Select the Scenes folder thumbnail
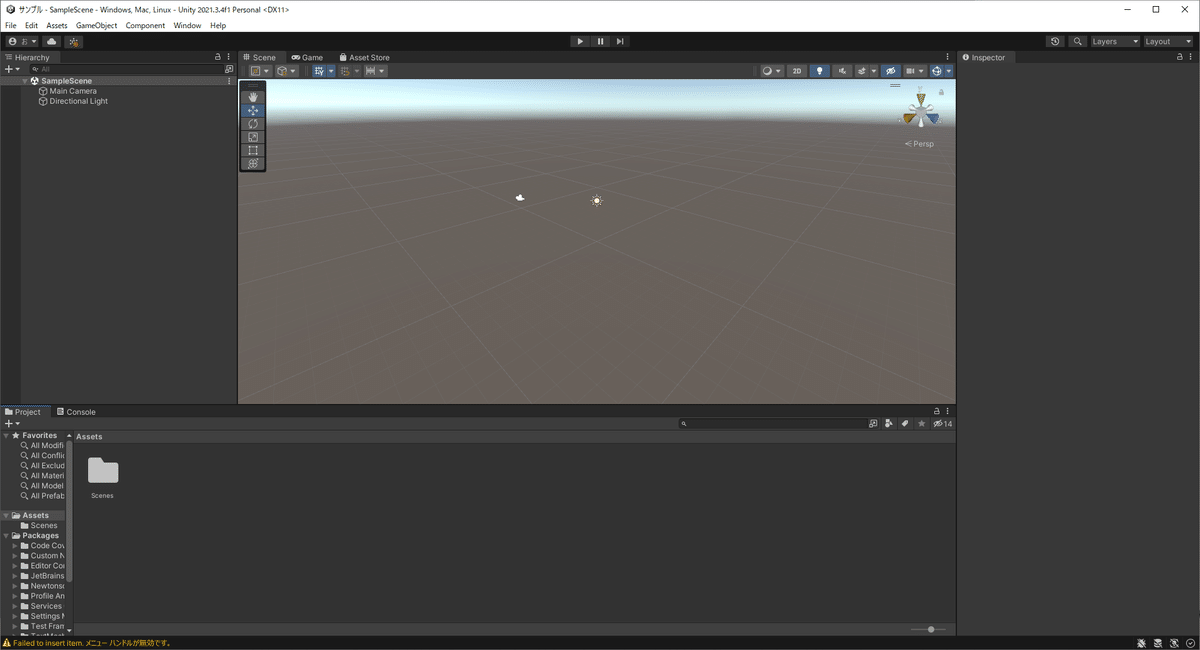 click(x=101, y=471)
